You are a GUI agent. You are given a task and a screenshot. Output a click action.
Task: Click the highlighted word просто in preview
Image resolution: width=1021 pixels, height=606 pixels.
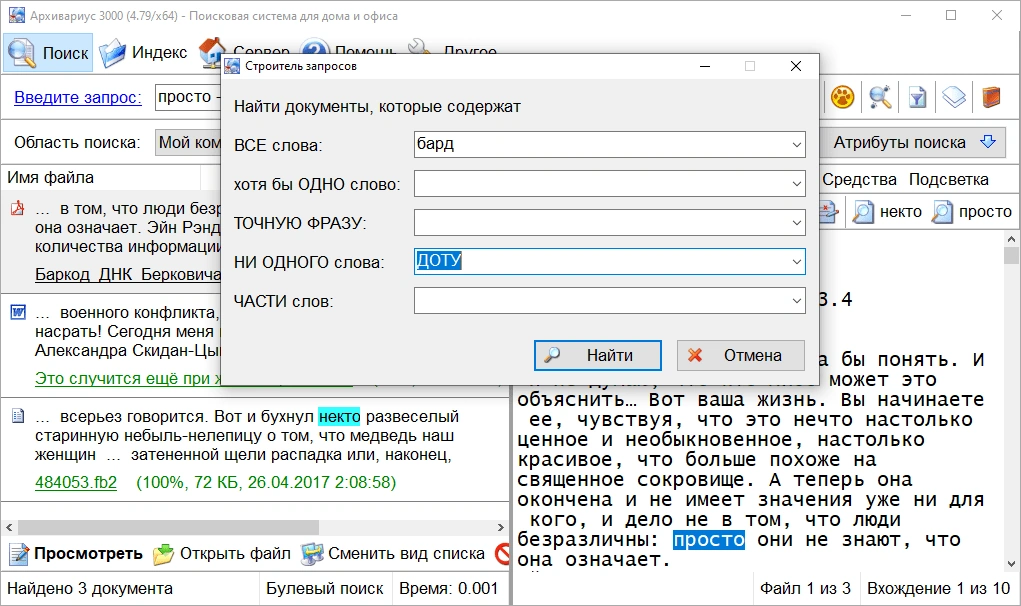(709, 540)
